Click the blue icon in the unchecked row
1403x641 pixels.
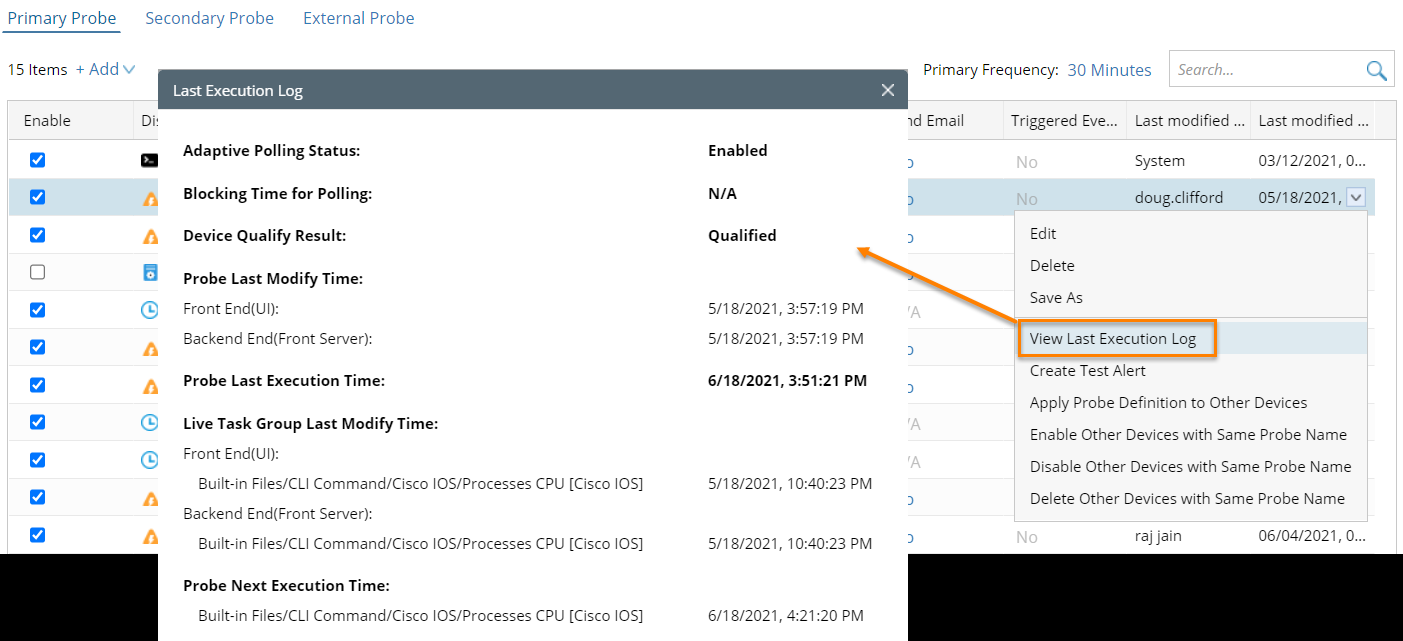[149, 272]
